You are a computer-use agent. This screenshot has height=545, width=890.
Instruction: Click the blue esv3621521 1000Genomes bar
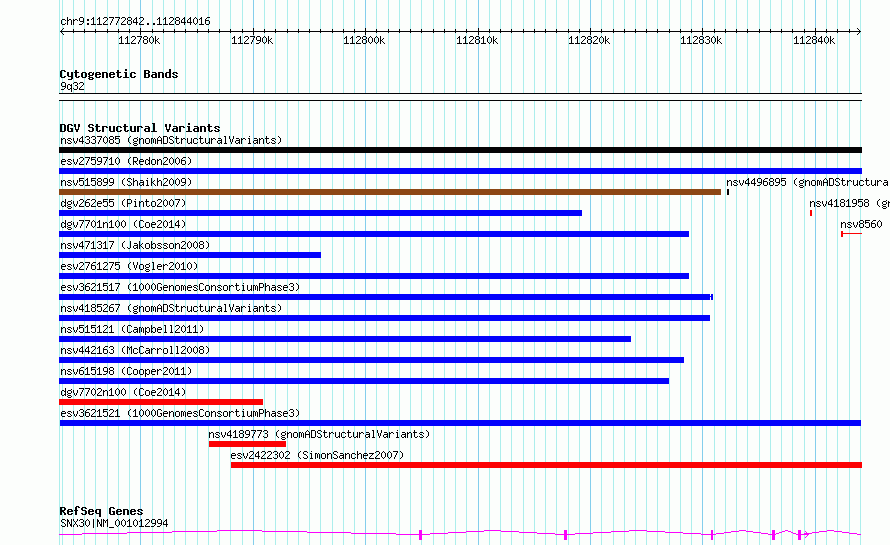point(460,423)
